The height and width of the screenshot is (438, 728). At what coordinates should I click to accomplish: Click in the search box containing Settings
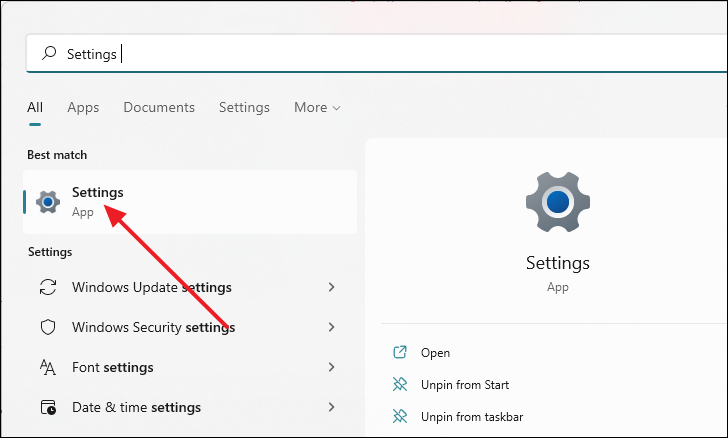[x=377, y=53]
